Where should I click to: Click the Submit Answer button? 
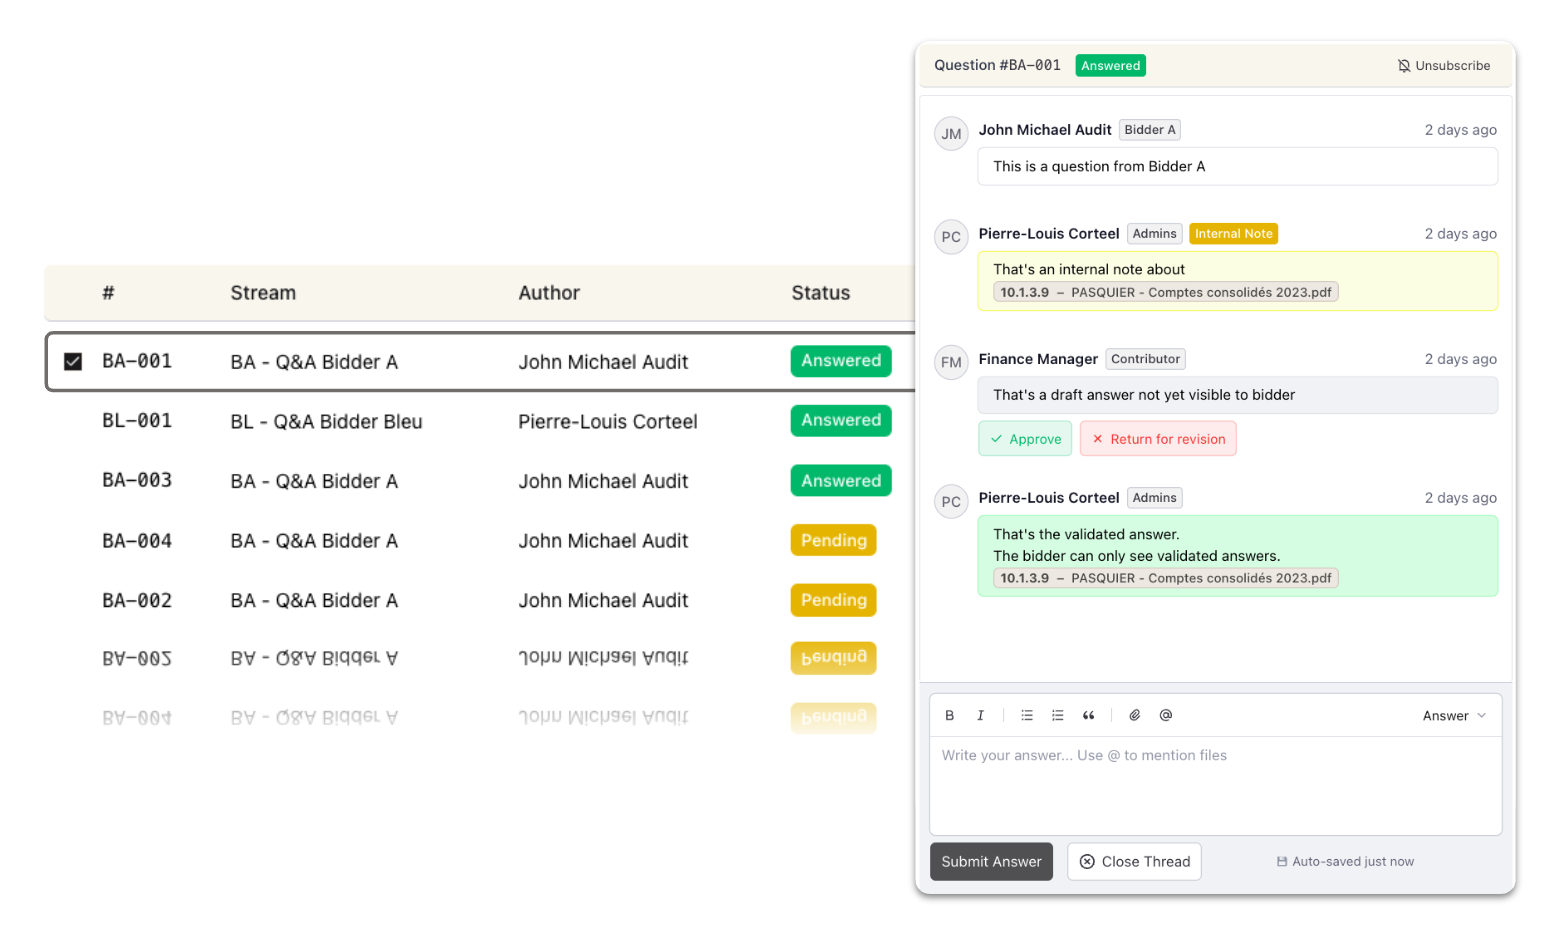pos(991,861)
